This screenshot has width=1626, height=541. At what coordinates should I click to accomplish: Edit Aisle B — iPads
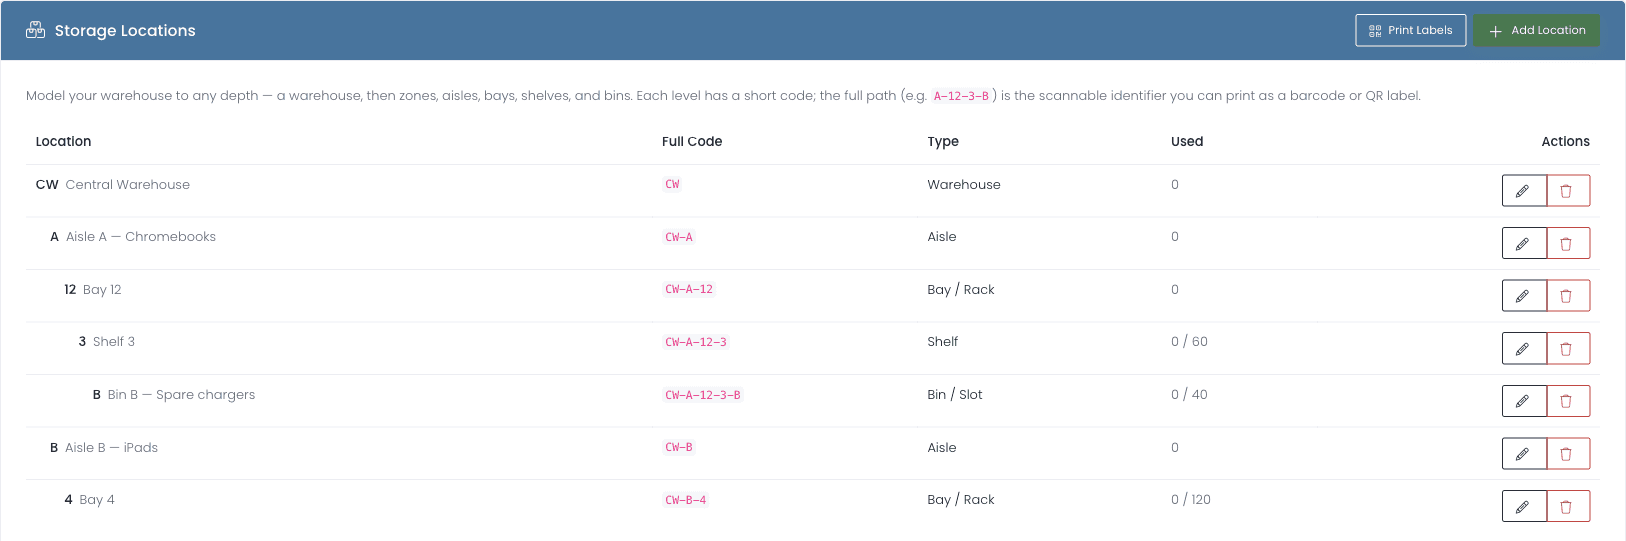click(x=1524, y=453)
